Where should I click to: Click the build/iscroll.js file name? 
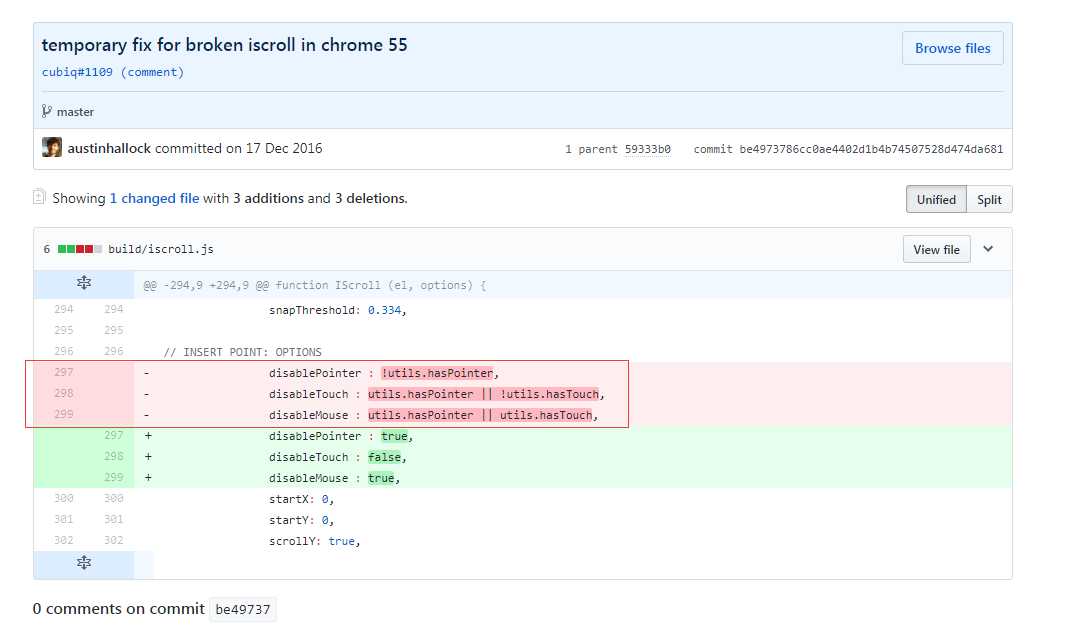pos(161,249)
